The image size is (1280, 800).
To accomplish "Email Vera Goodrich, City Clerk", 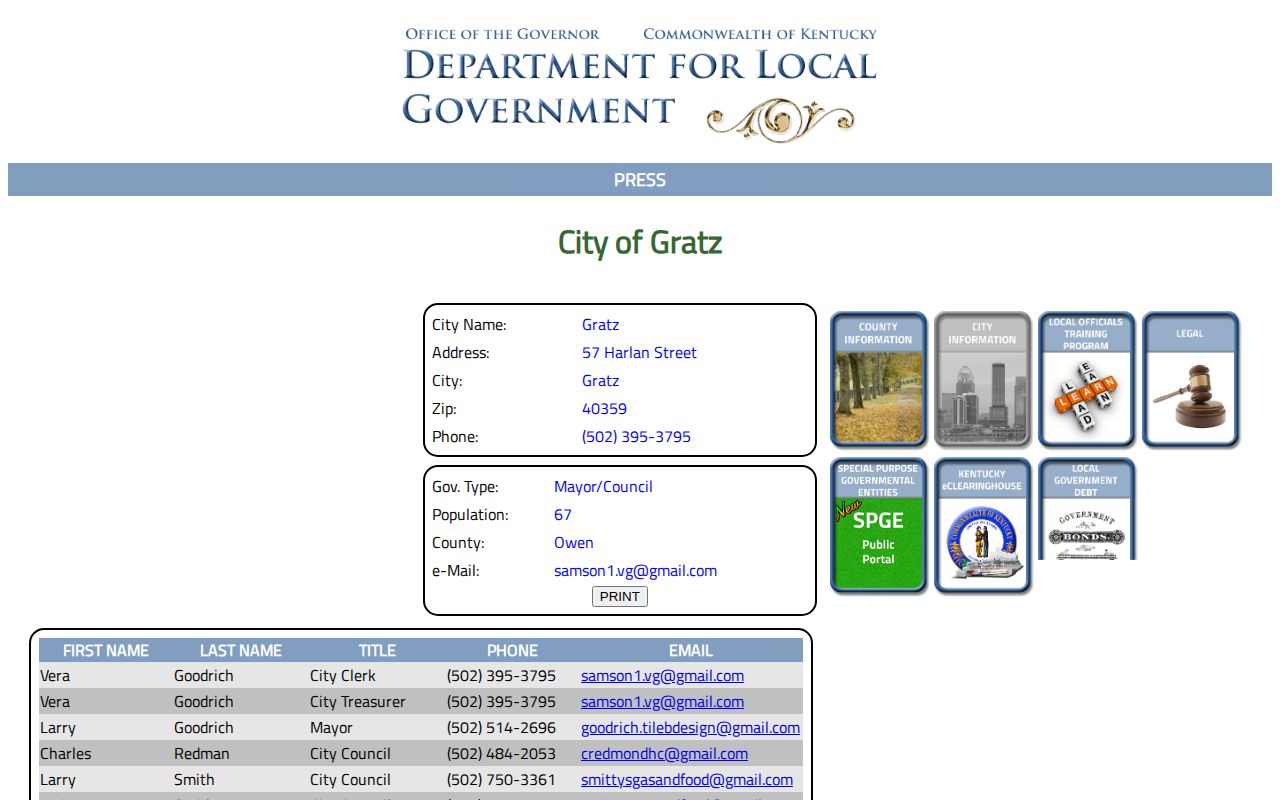I will (662, 676).
